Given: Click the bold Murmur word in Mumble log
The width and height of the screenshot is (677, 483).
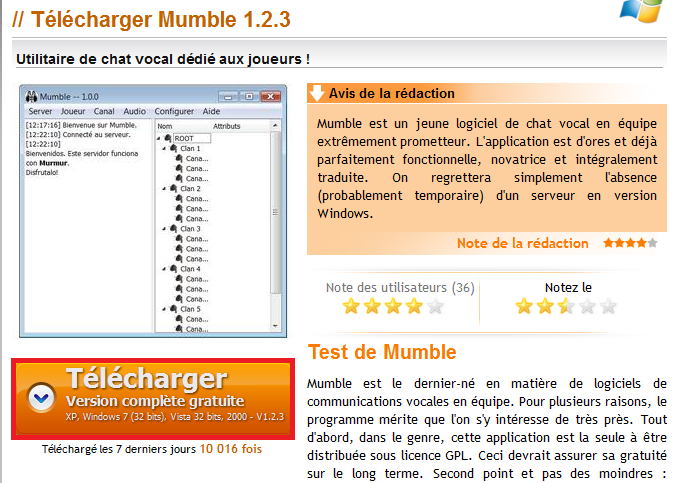Looking at the screenshot, I should coord(53,163).
